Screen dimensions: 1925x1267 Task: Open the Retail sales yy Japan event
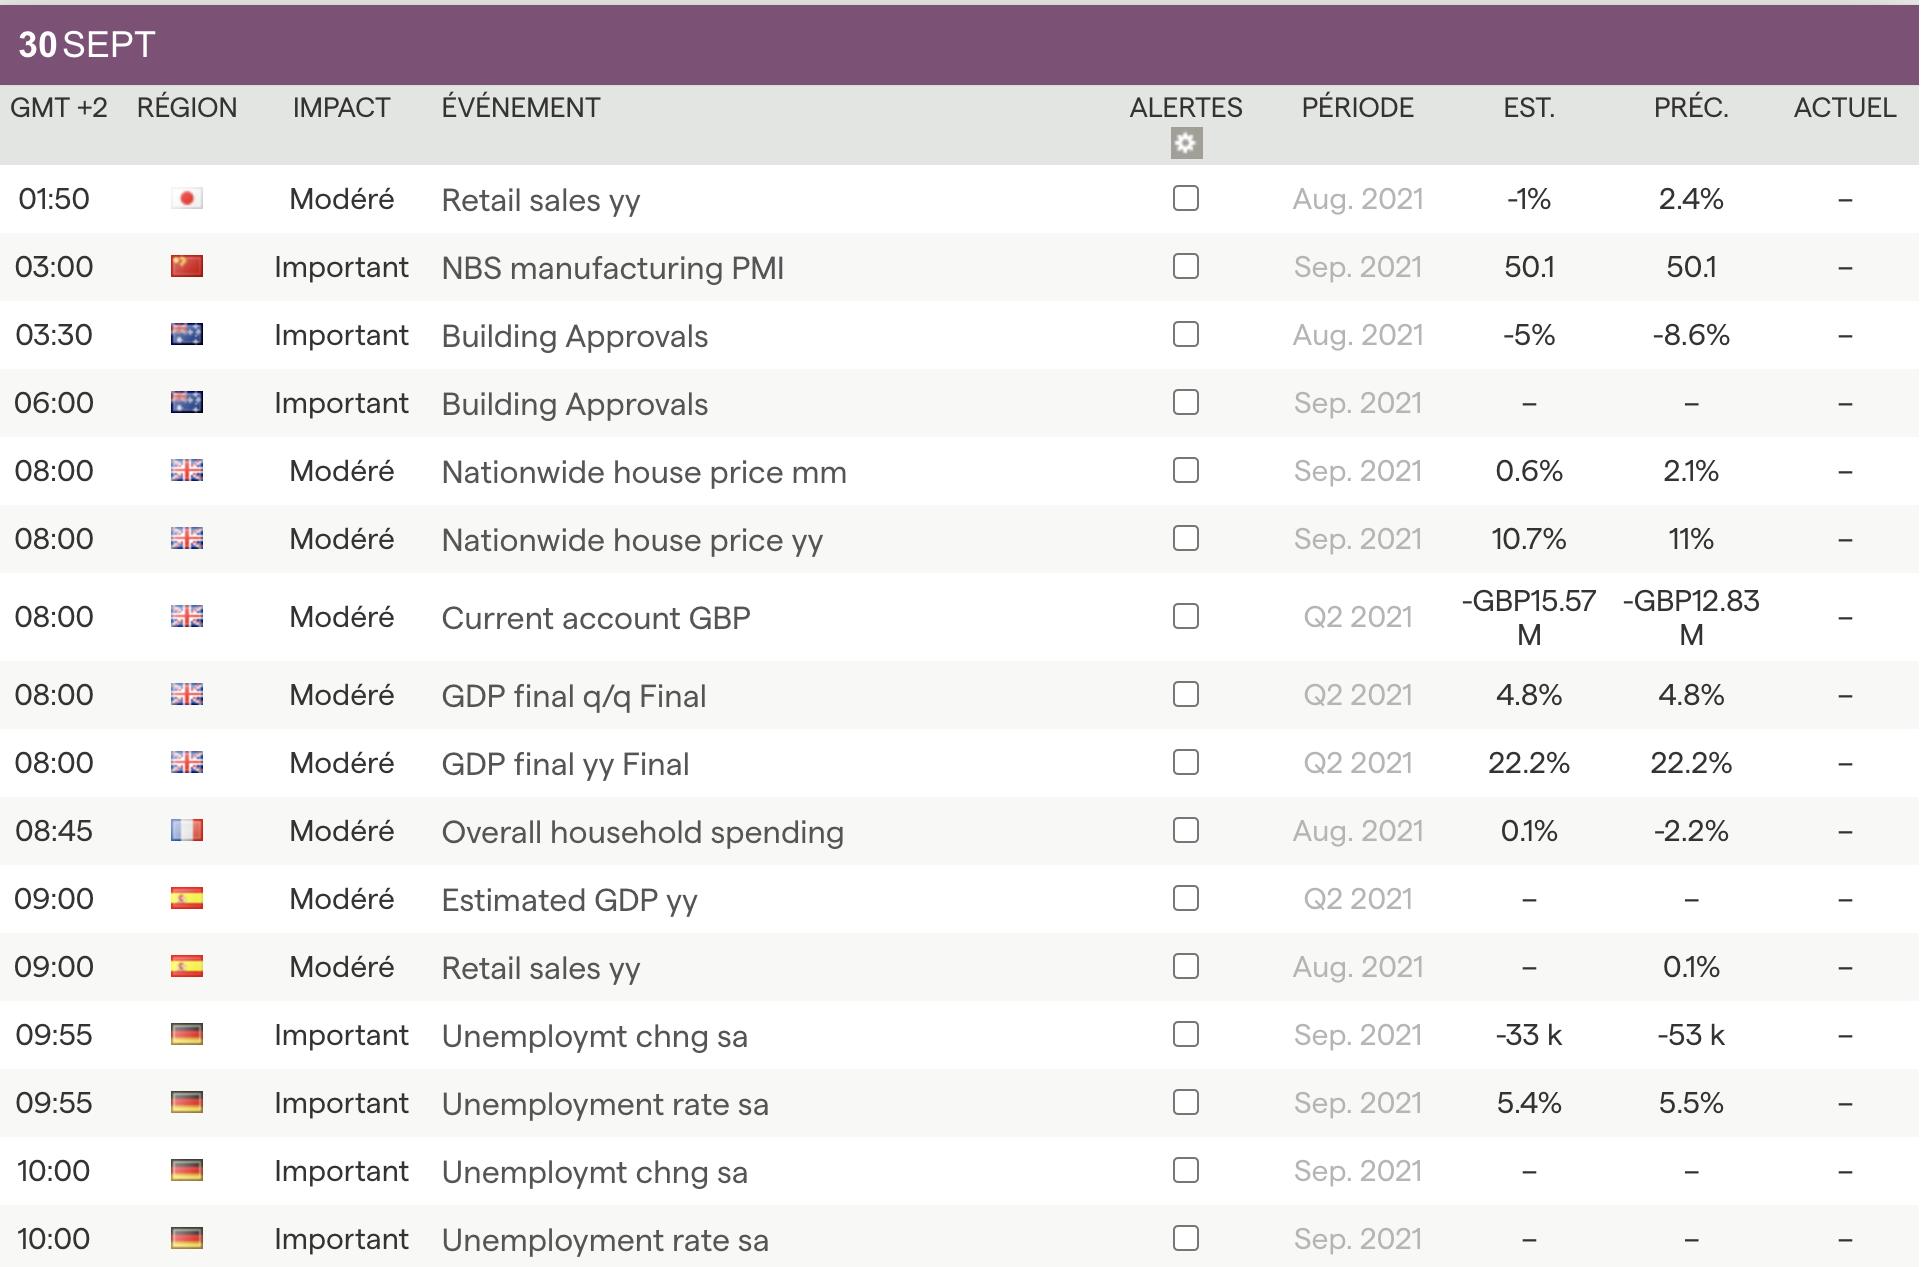click(x=540, y=200)
